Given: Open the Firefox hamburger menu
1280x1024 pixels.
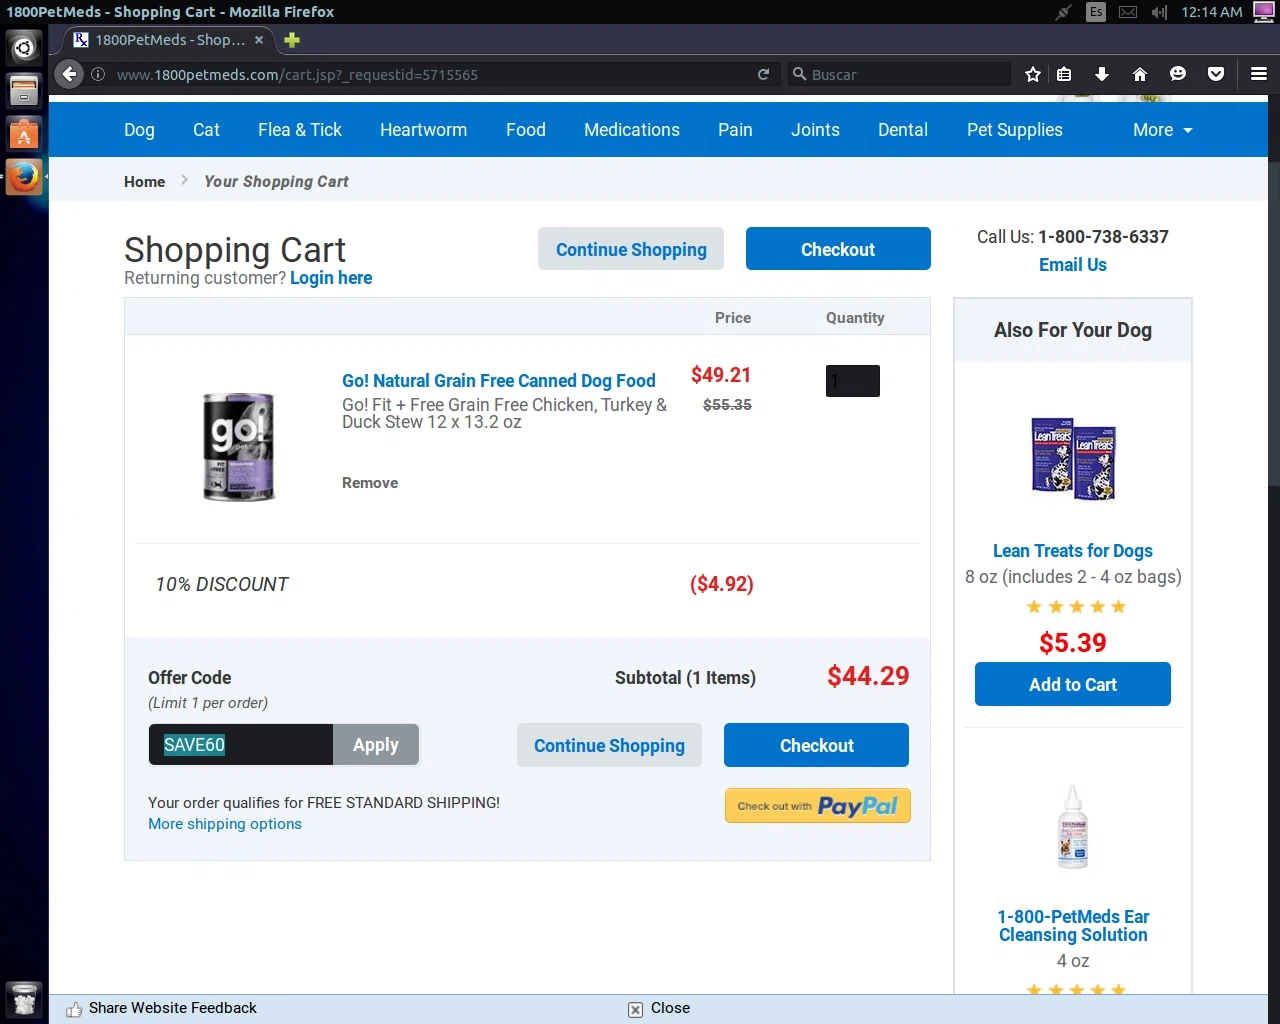Looking at the screenshot, I should pos(1259,74).
